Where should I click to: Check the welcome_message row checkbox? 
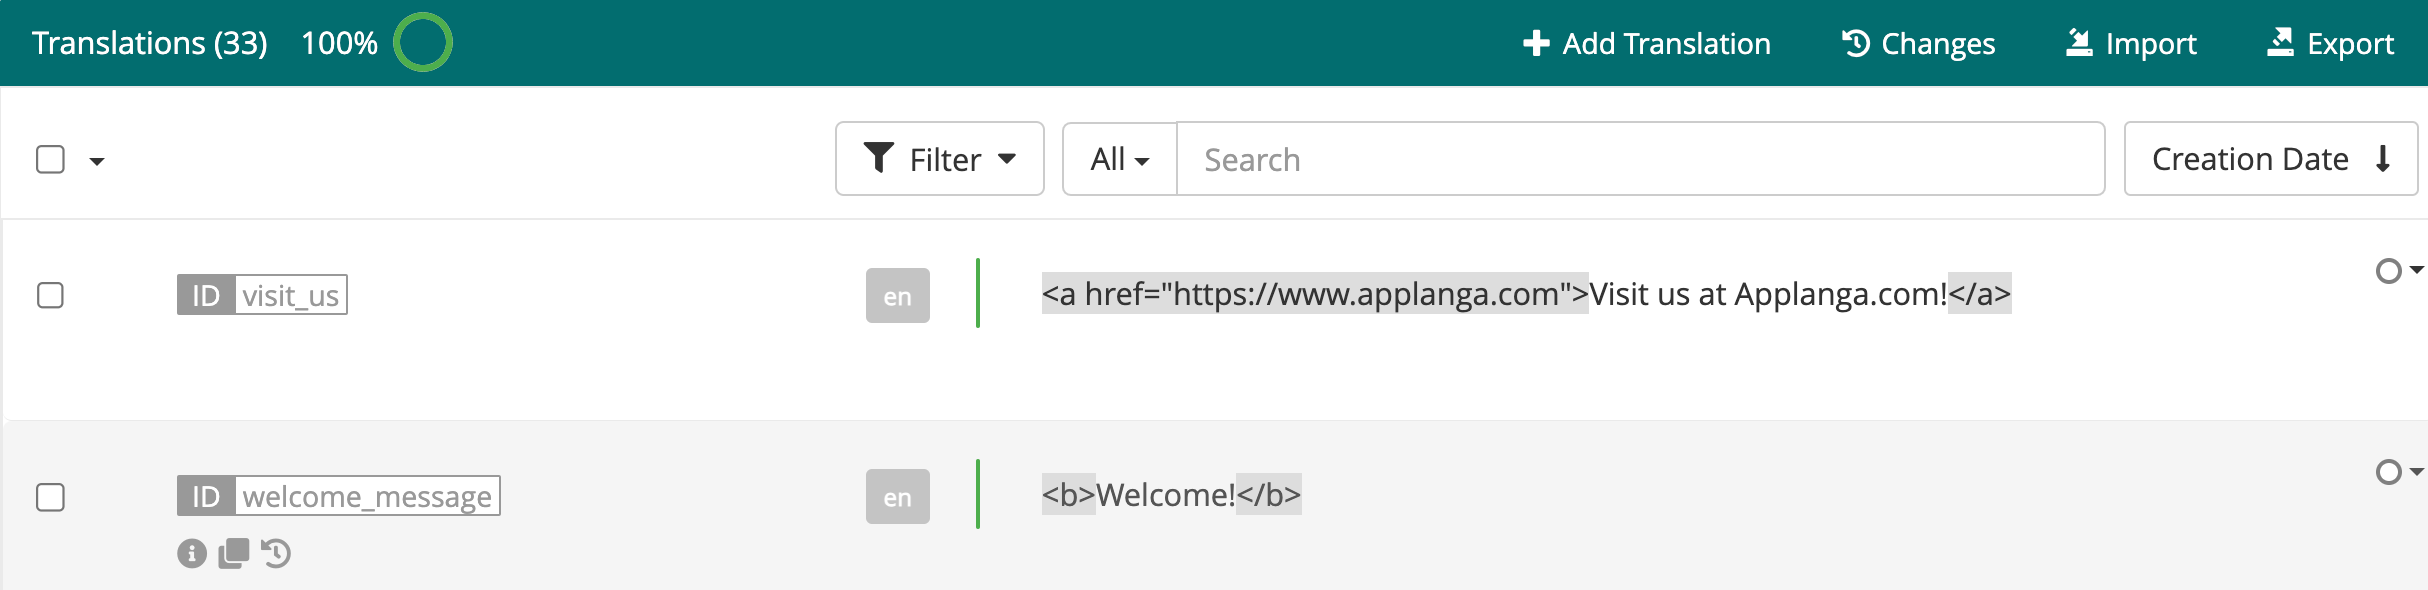click(x=50, y=497)
